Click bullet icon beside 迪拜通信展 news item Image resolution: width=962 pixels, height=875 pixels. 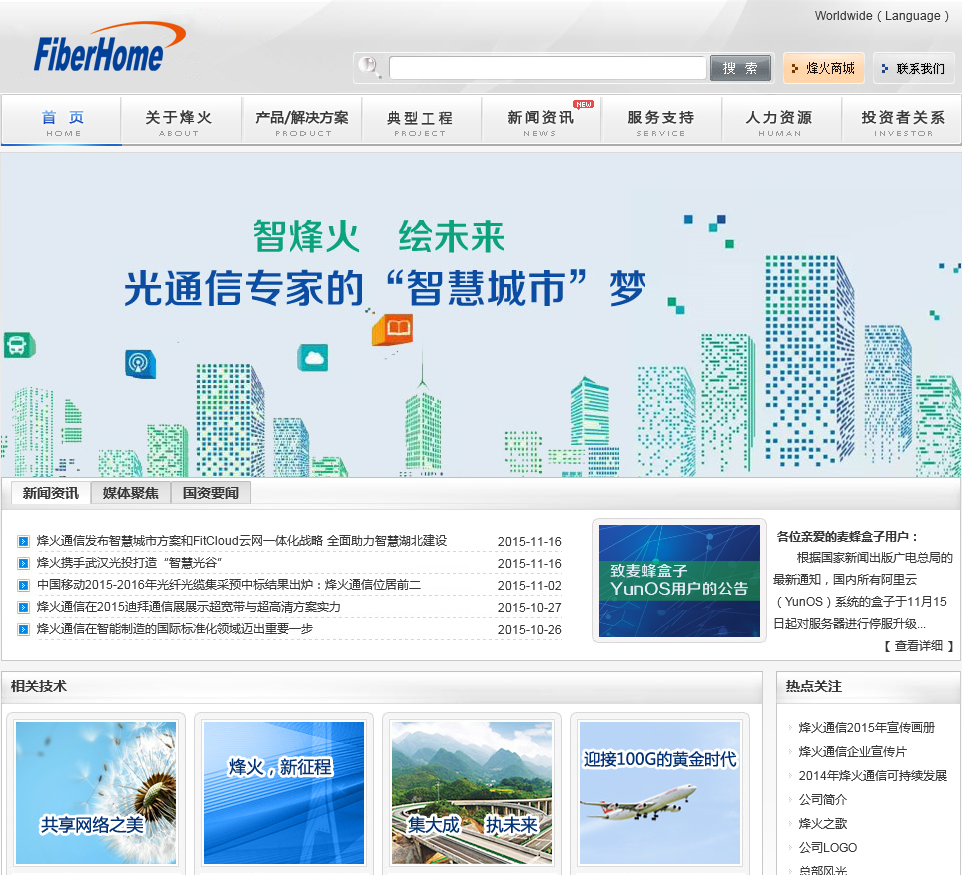(x=23, y=607)
